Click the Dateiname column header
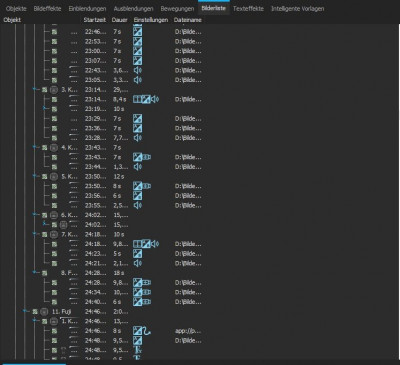Screen dimensions: 400x365 click(x=188, y=20)
